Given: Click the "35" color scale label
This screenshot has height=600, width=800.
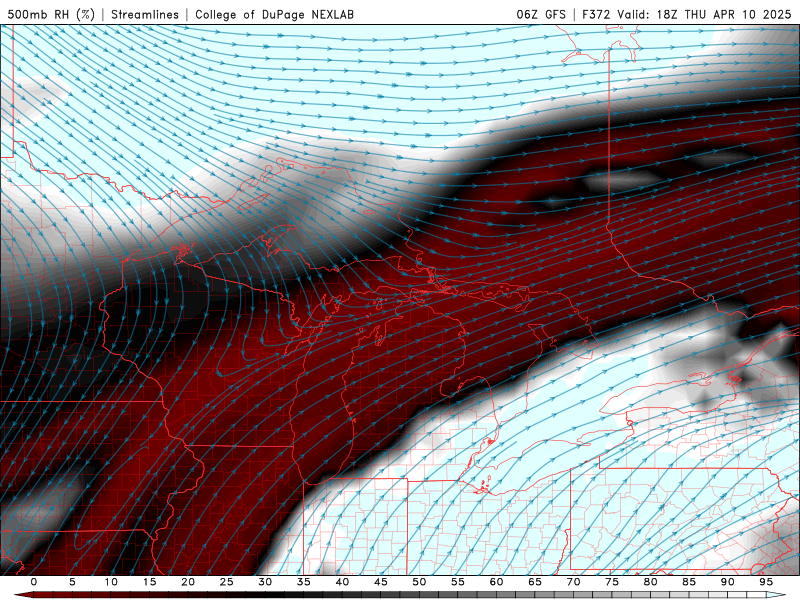Looking at the screenshot, I should click(x=304, y=582).
